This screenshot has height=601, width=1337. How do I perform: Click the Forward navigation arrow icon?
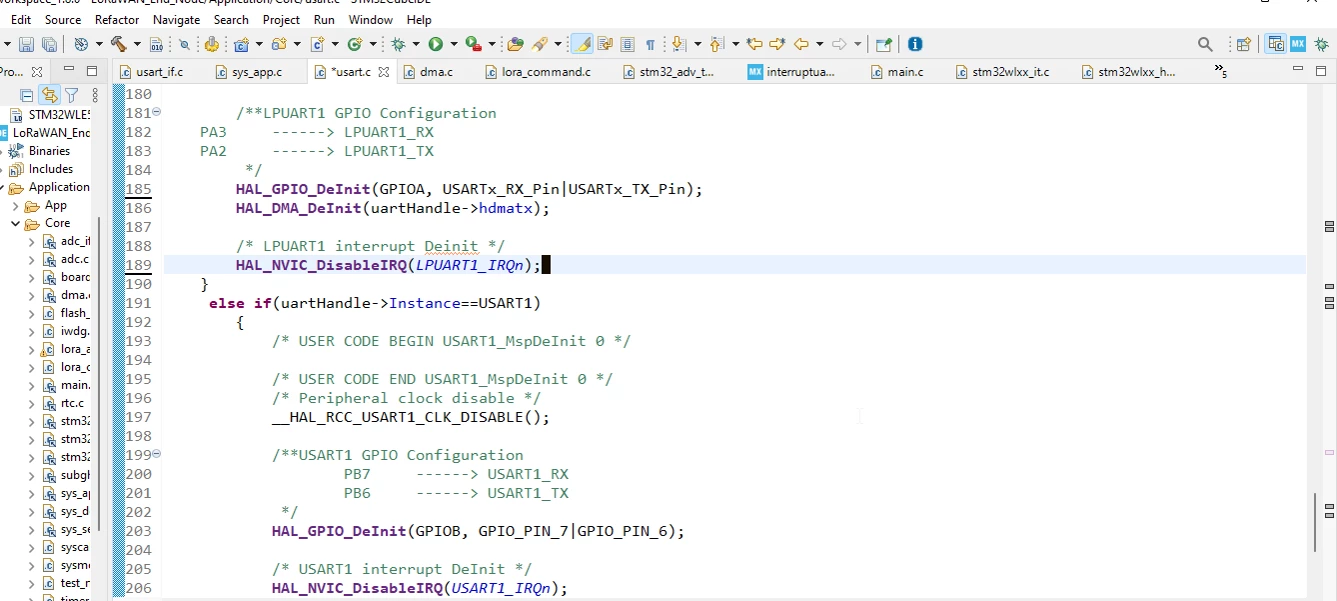point(837,44)
